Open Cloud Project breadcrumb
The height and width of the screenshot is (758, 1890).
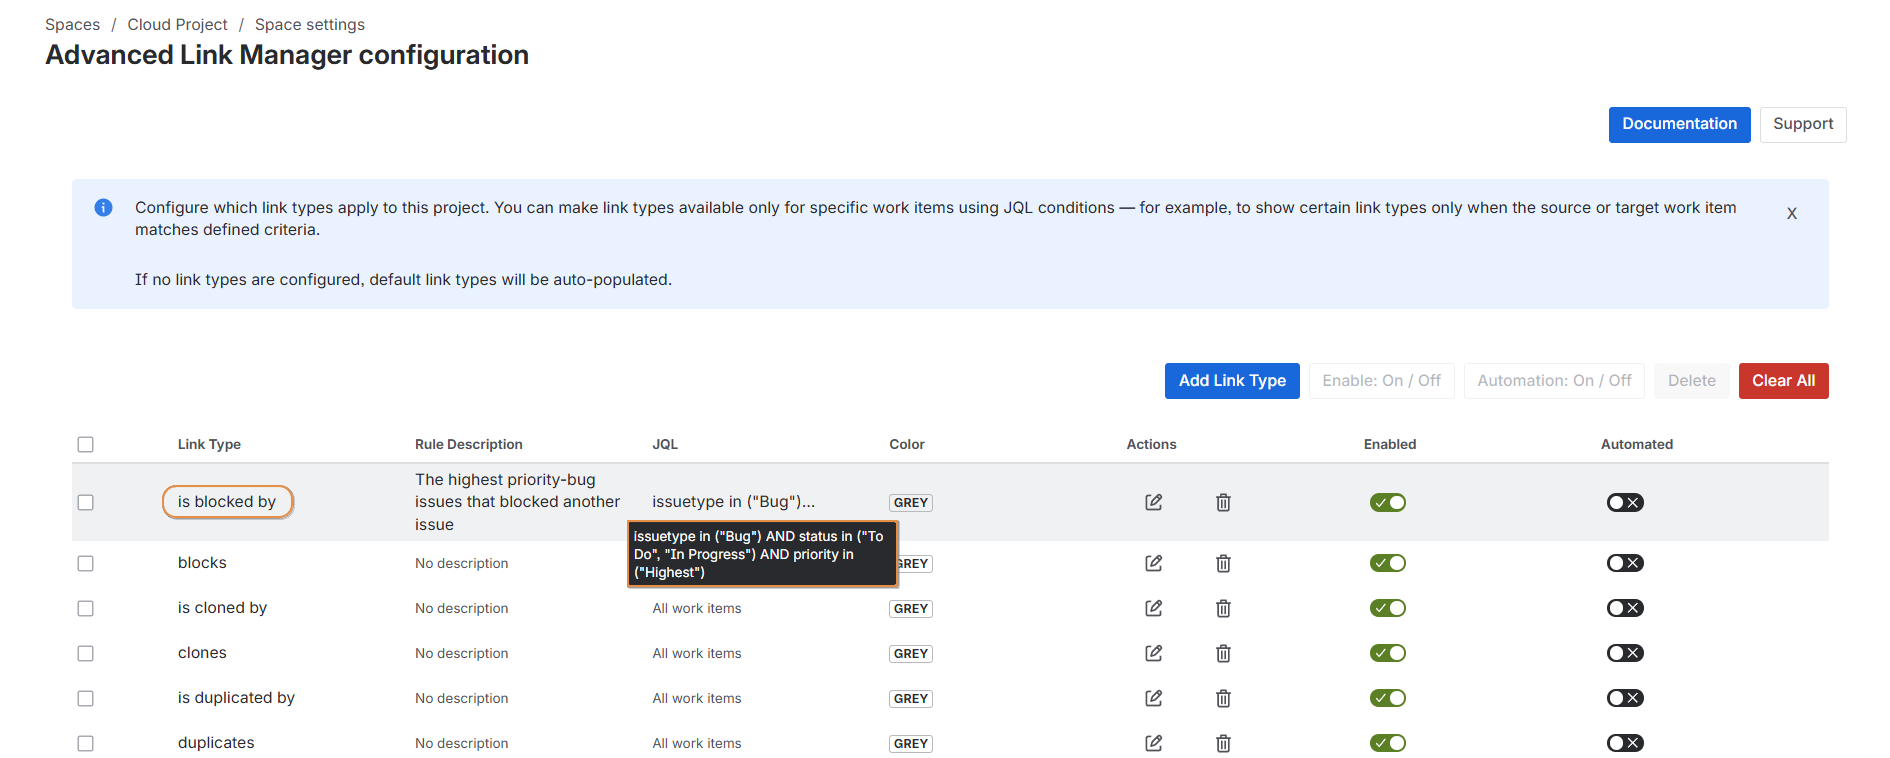click(177, 24)
